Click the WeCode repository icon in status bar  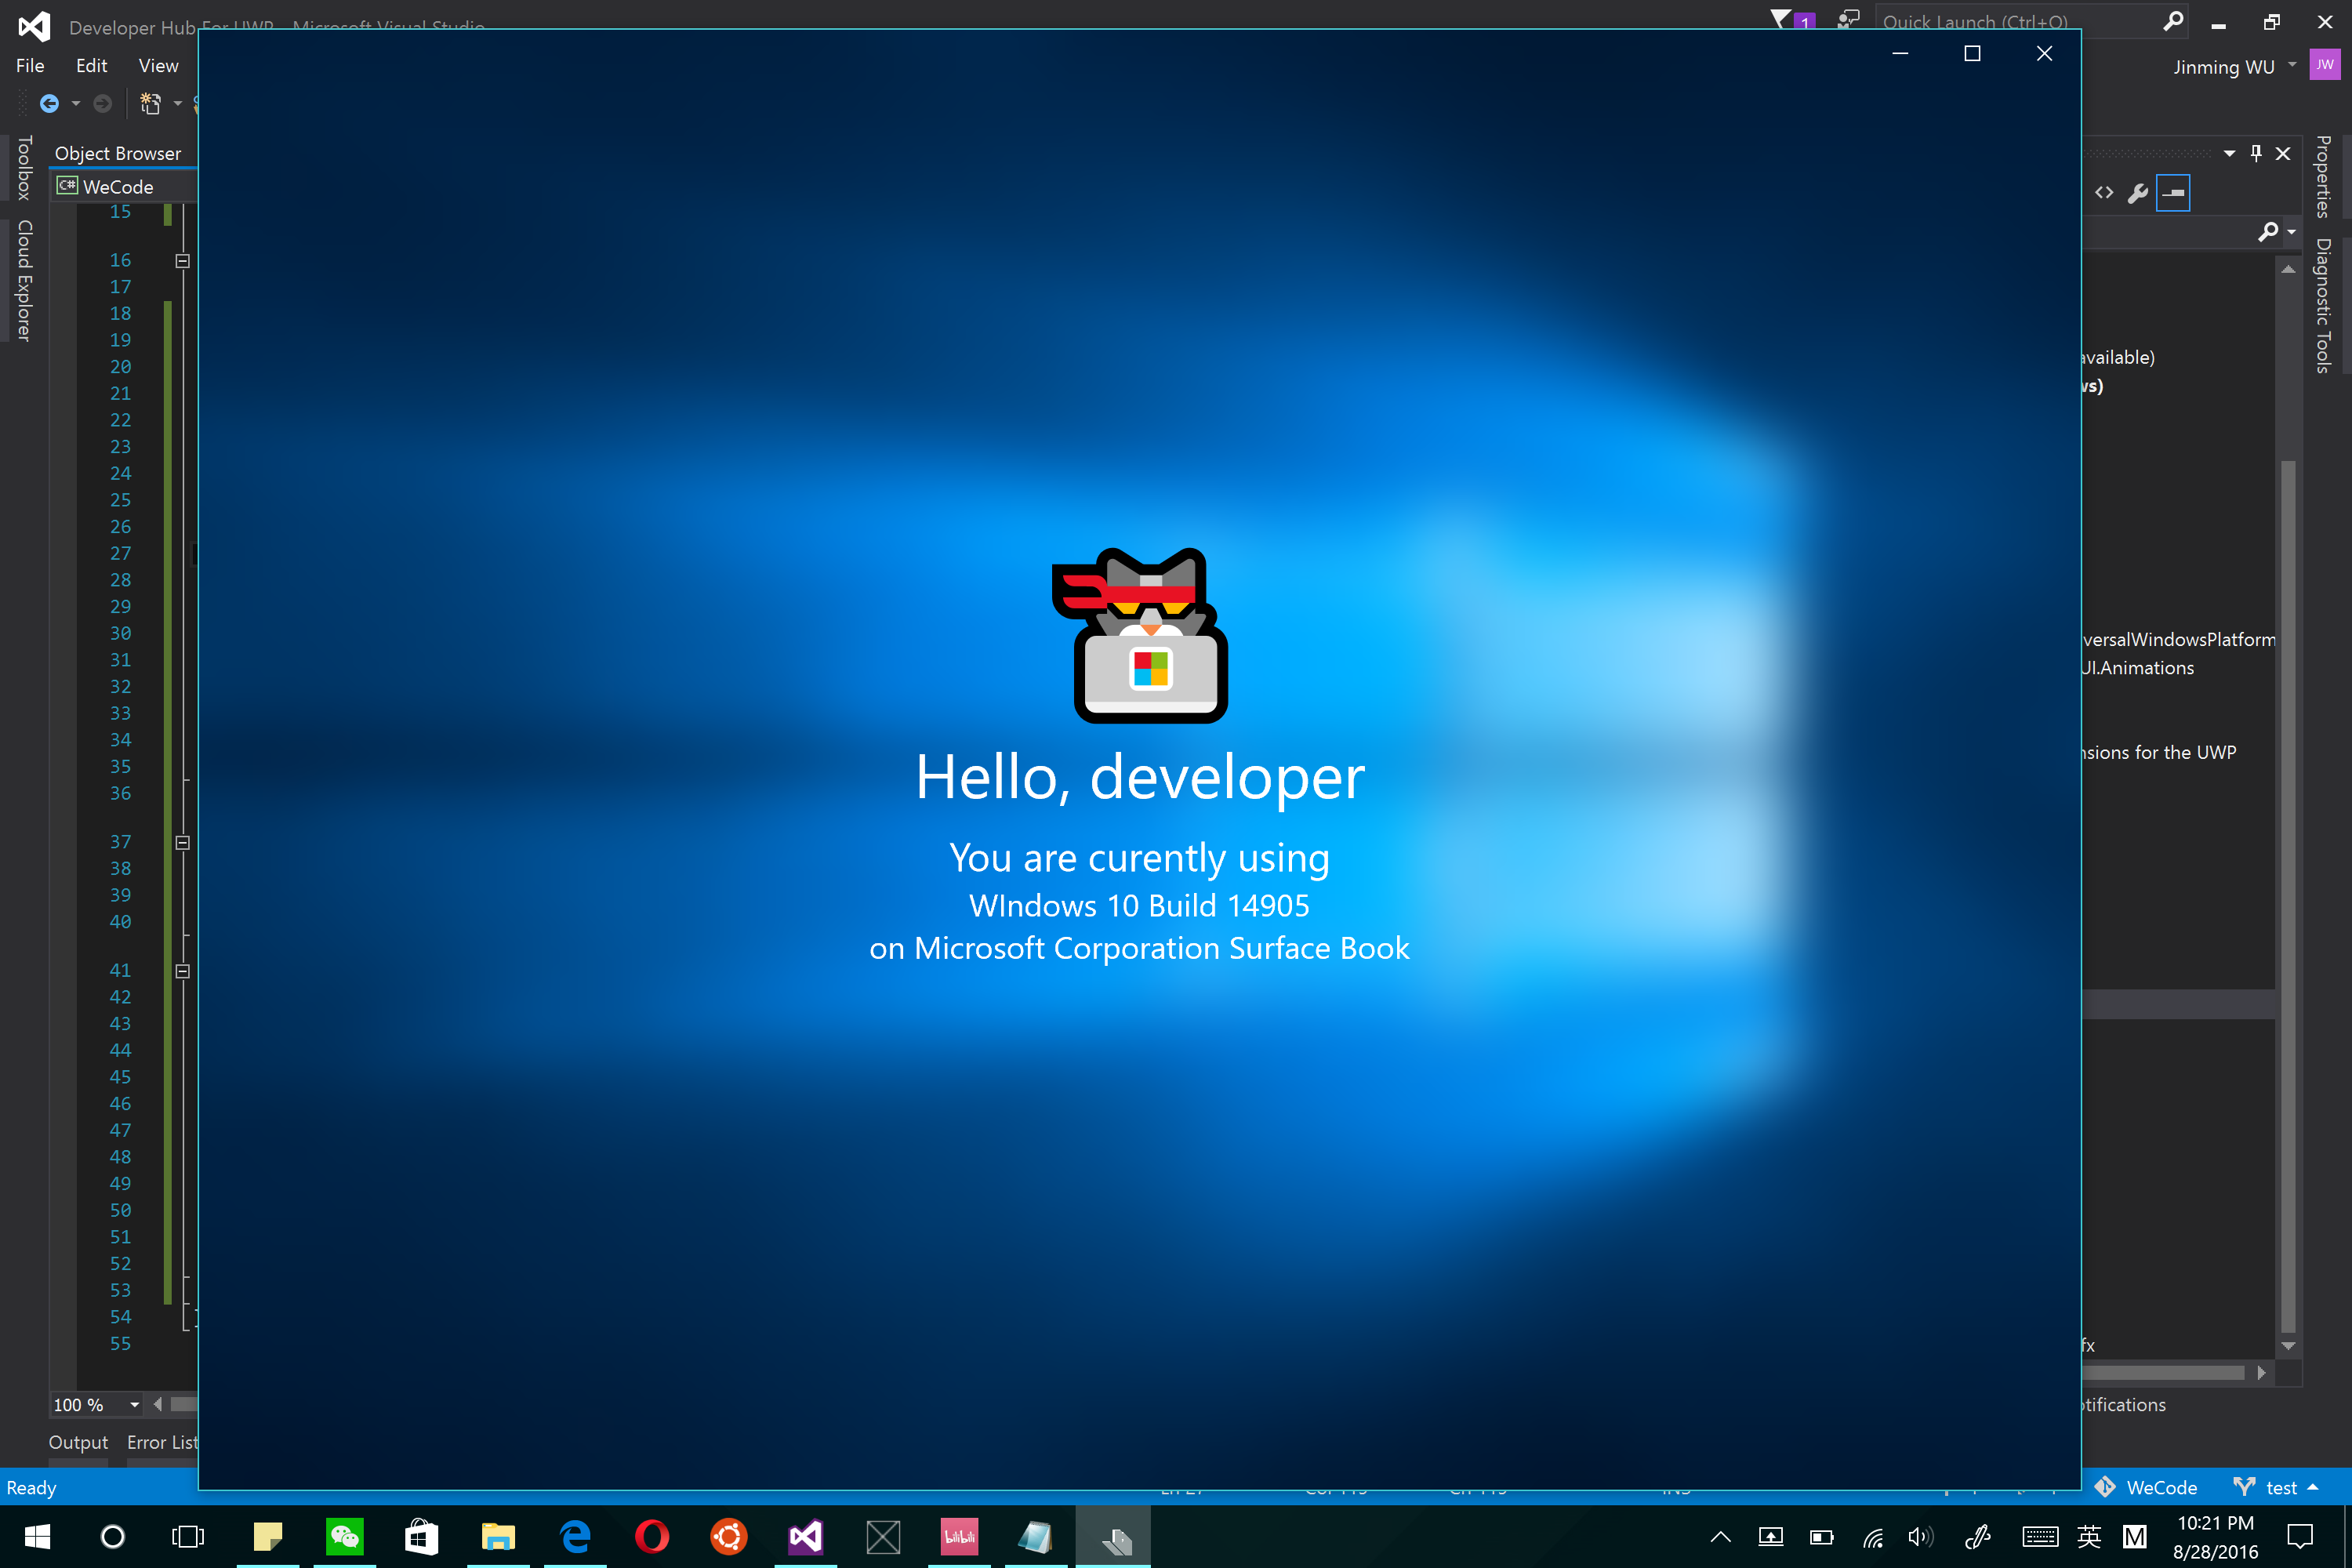pos(2105,1487)
